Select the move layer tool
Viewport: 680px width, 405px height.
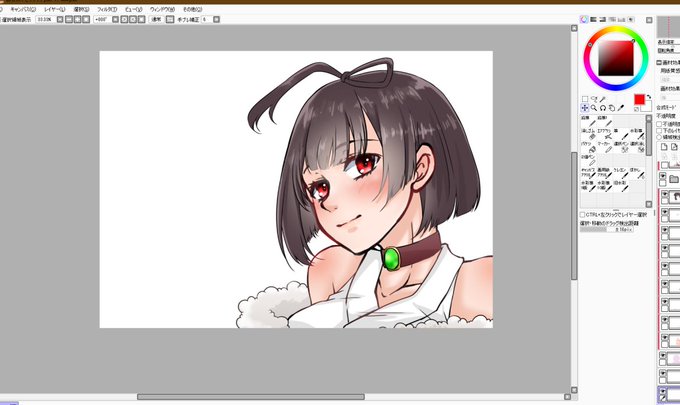point(585,108)
